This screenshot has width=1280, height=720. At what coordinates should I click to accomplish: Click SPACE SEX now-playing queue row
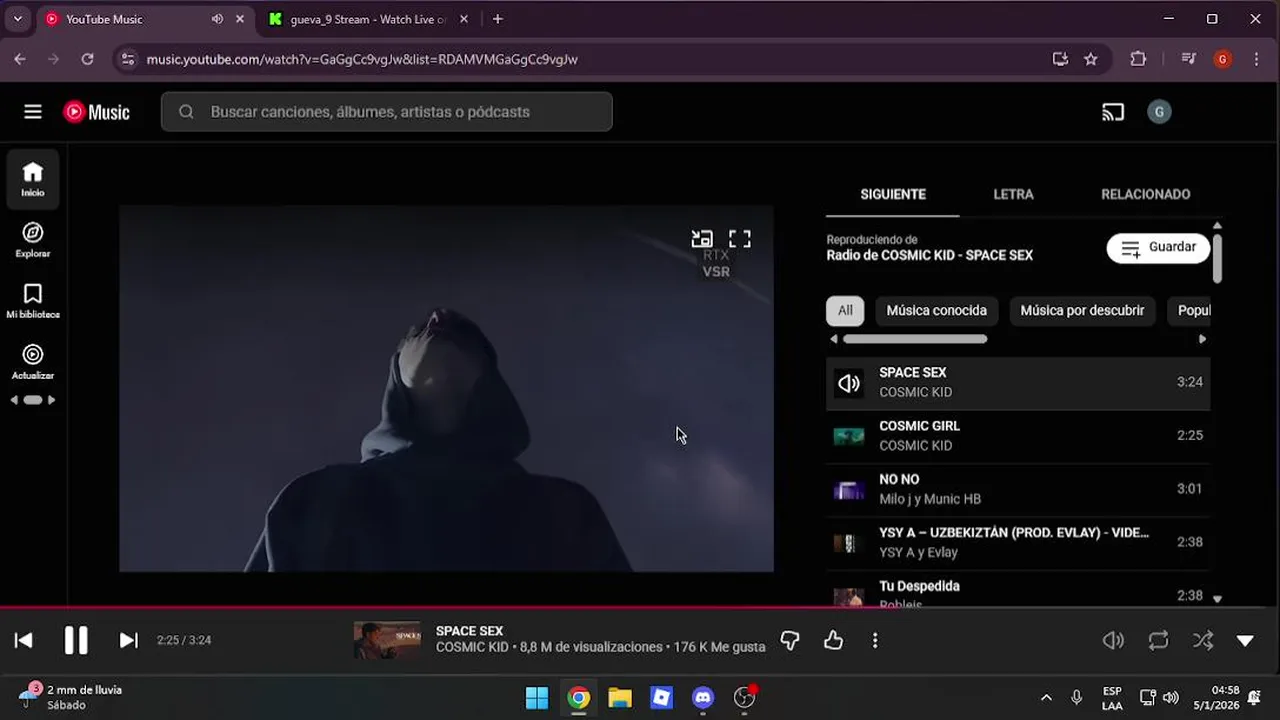point(1018,383)
